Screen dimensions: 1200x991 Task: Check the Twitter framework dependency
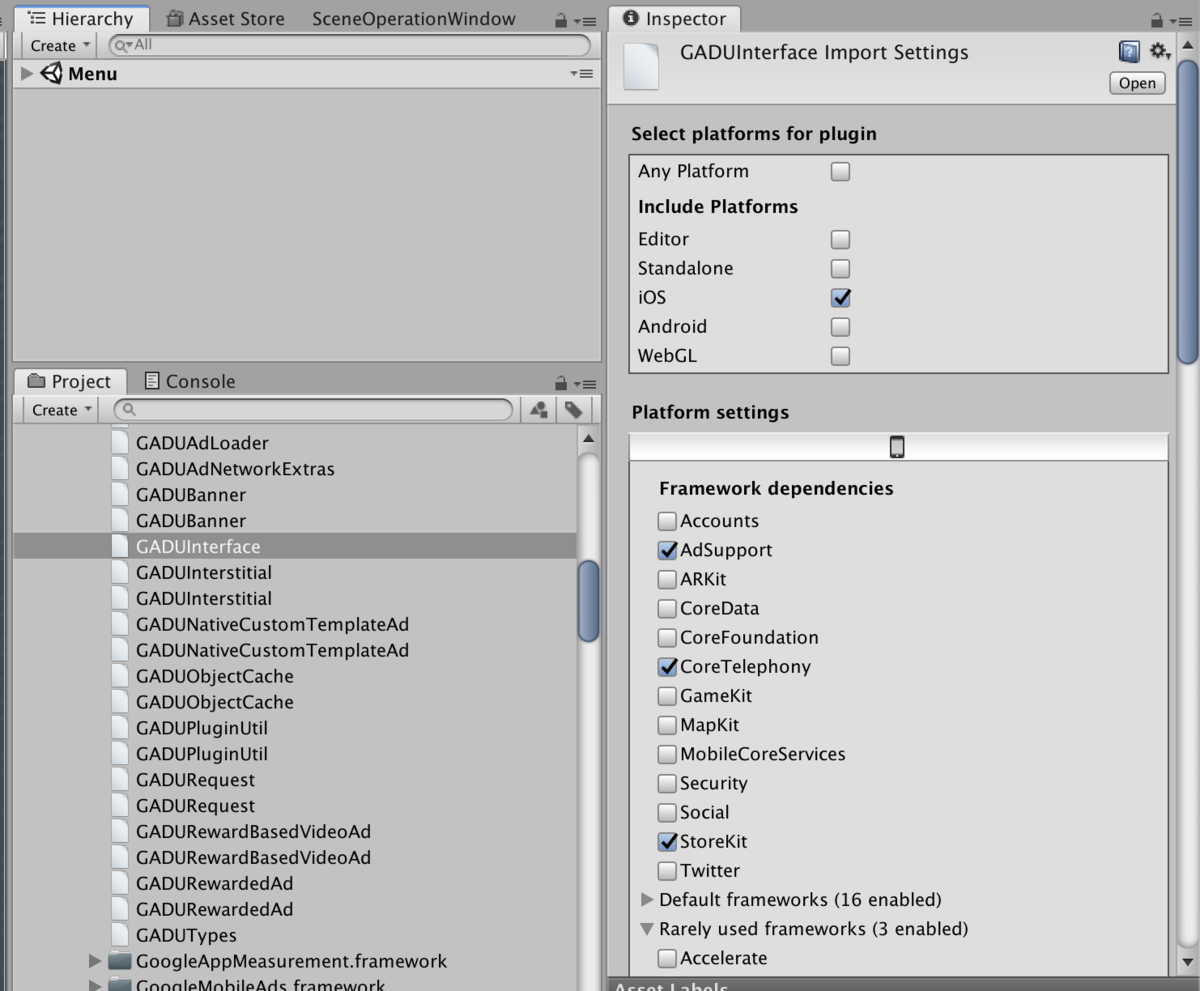pyautogui.click(x=667, y=871)
